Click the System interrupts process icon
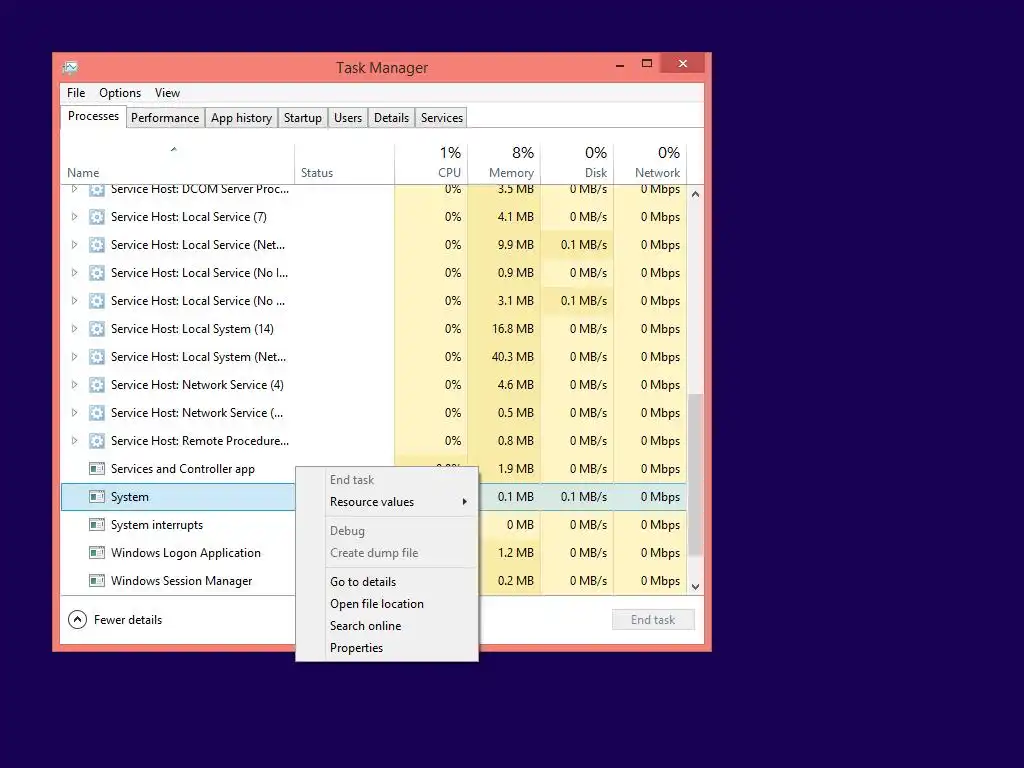Viewport: 1024px width, 768px height. point(97,525)
